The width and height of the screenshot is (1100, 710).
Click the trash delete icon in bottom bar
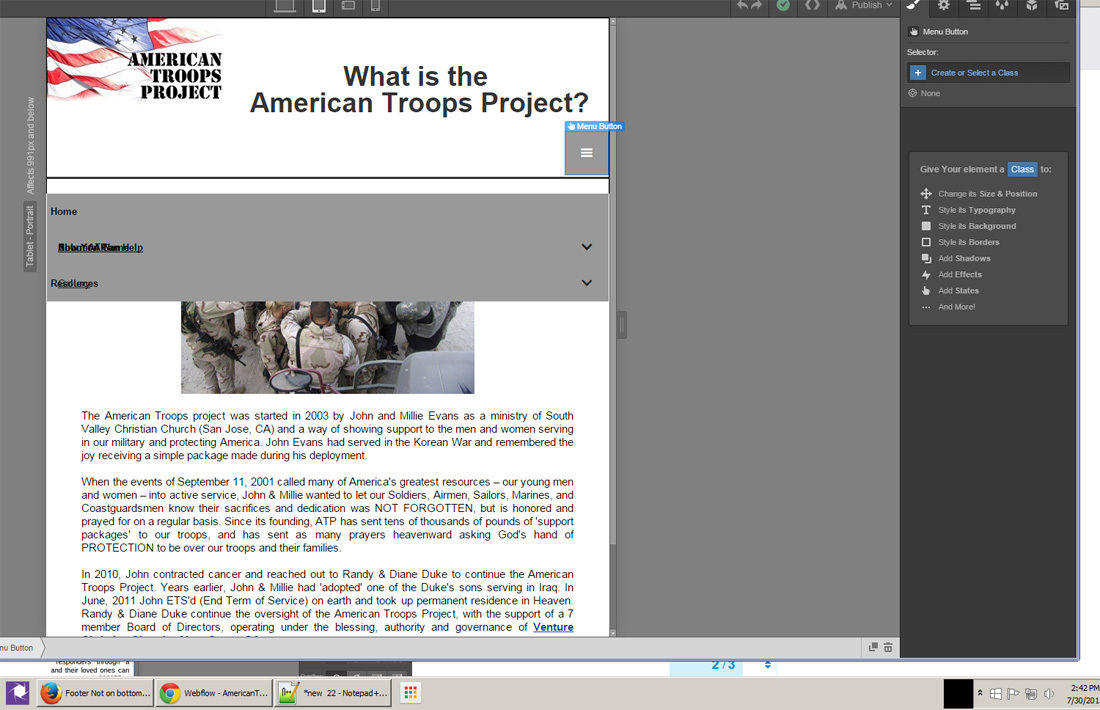coord(888,647)
